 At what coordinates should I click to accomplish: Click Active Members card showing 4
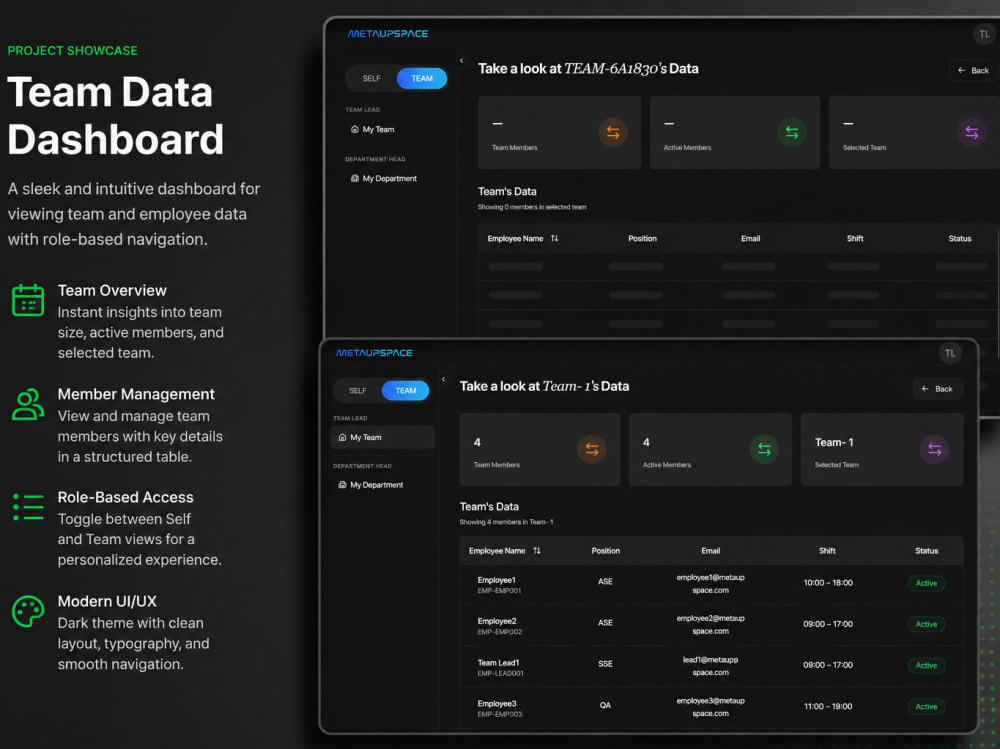pyautogui.click(x=710, y=450)
